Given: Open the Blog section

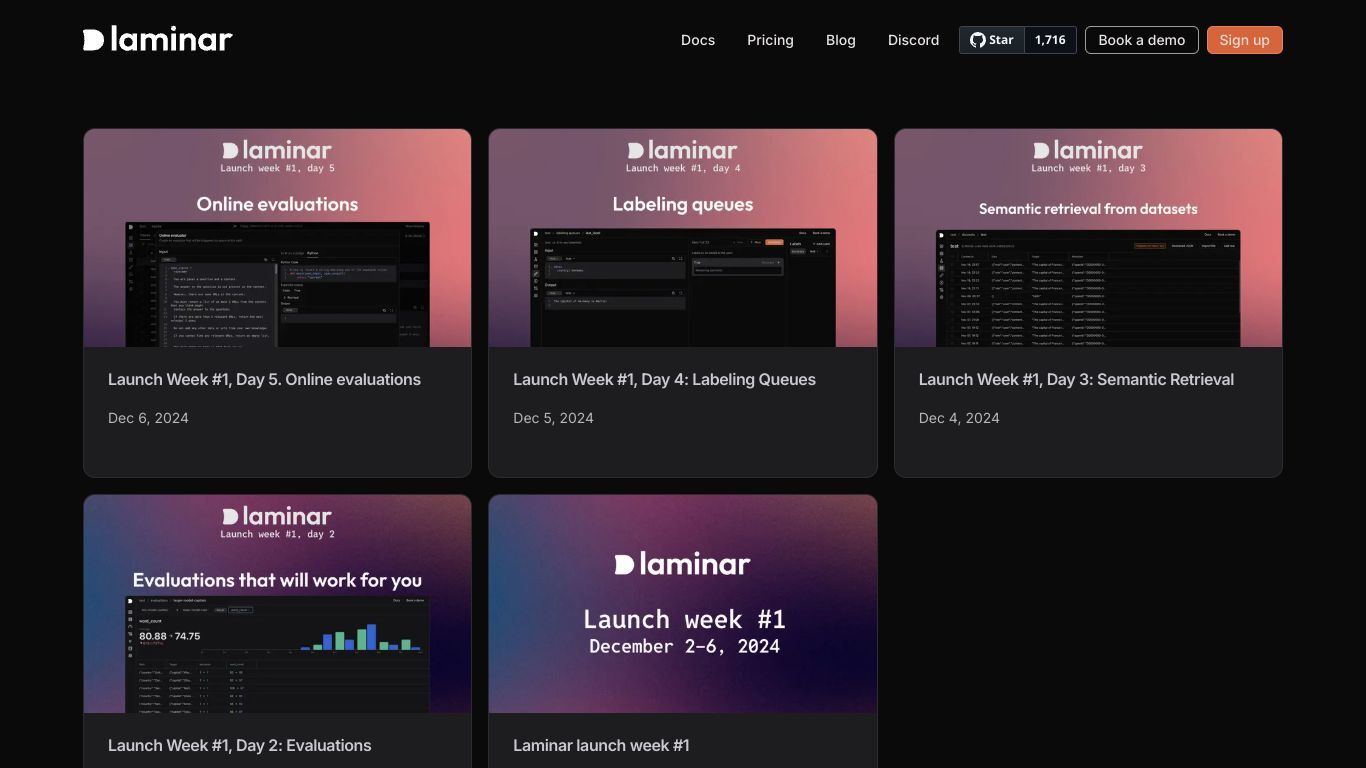Looking at the screenshot, I should 841,40.
